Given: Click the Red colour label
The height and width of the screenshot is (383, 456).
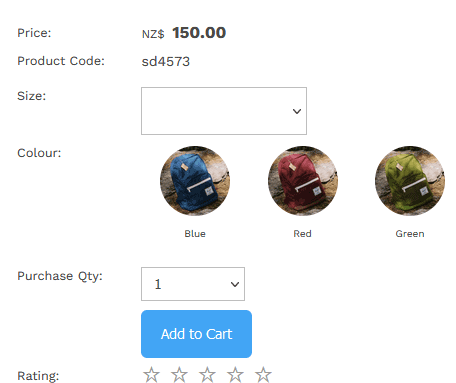Looking at the screenshot, I should [x=302, y=234].
